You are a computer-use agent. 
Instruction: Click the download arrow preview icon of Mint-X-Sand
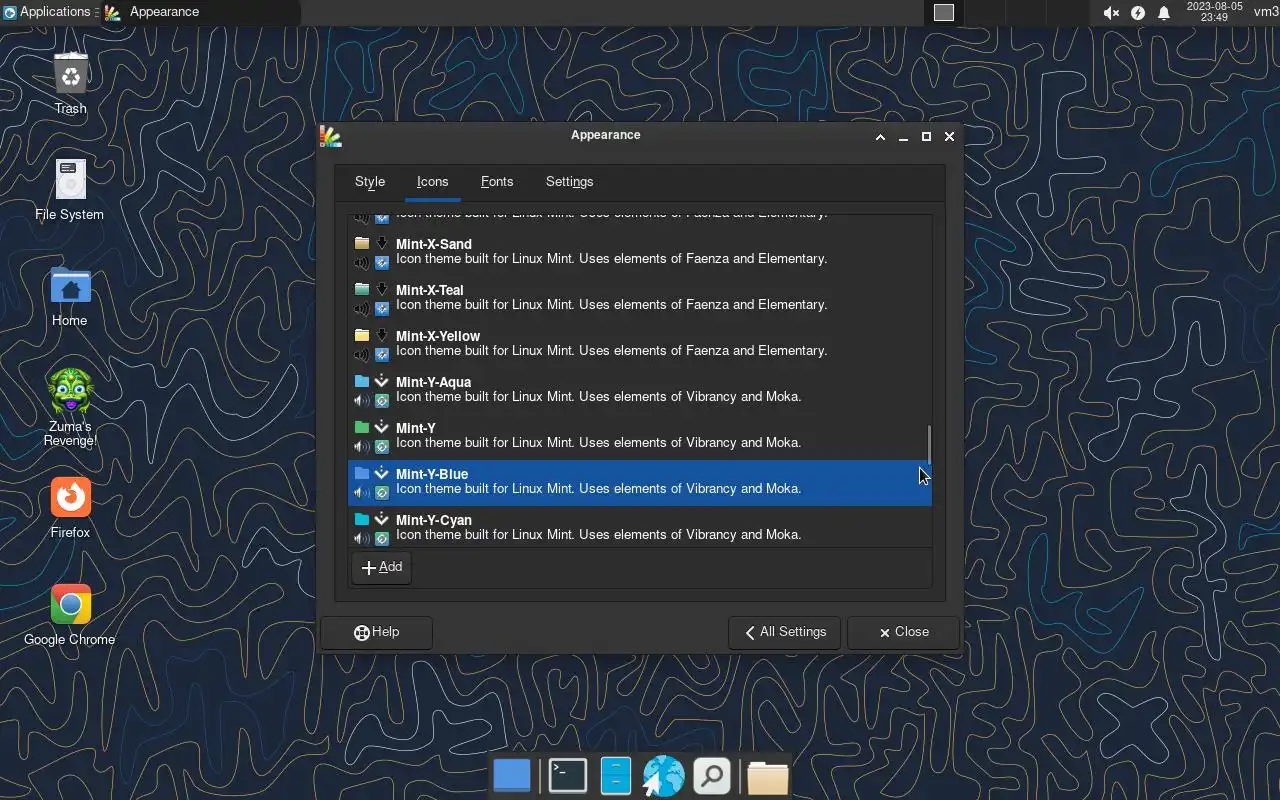click(381, 243)
